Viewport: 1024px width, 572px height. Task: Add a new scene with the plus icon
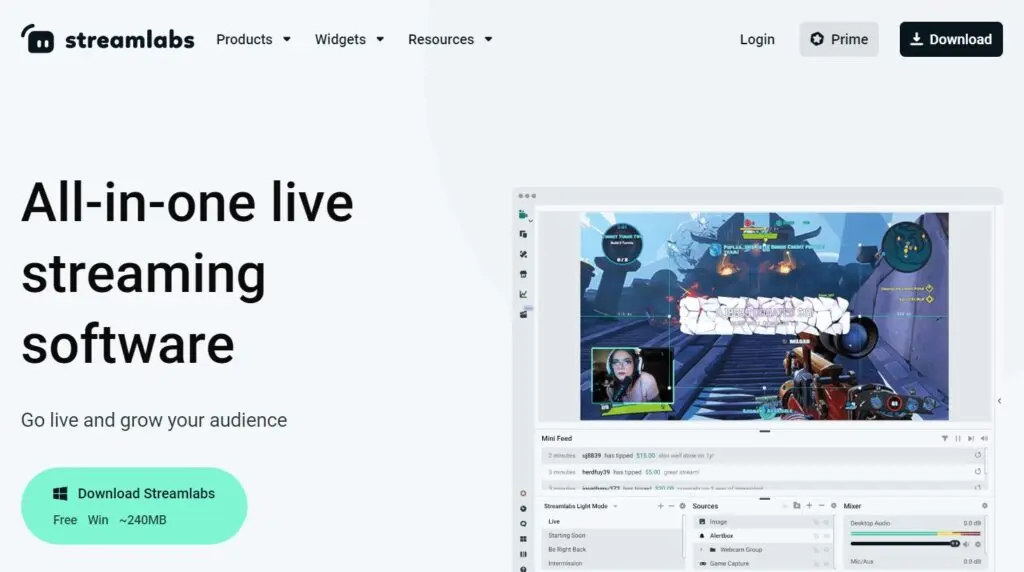tap(660, 506)
